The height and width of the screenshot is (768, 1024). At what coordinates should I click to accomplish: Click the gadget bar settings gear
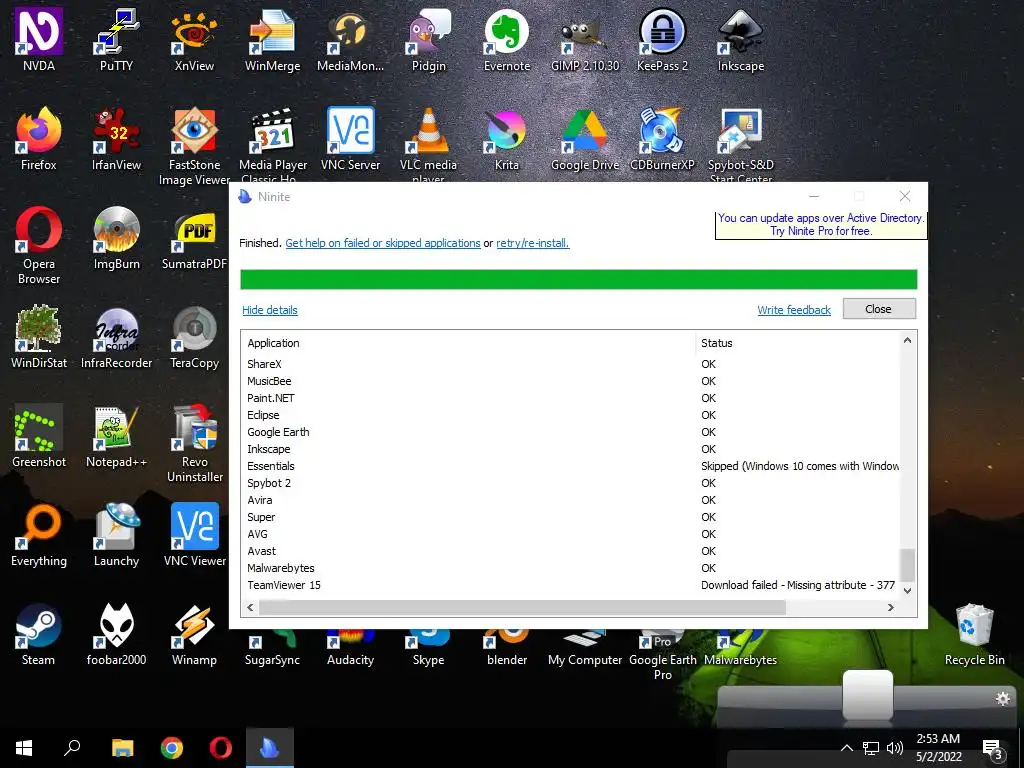click(1002, 699)
